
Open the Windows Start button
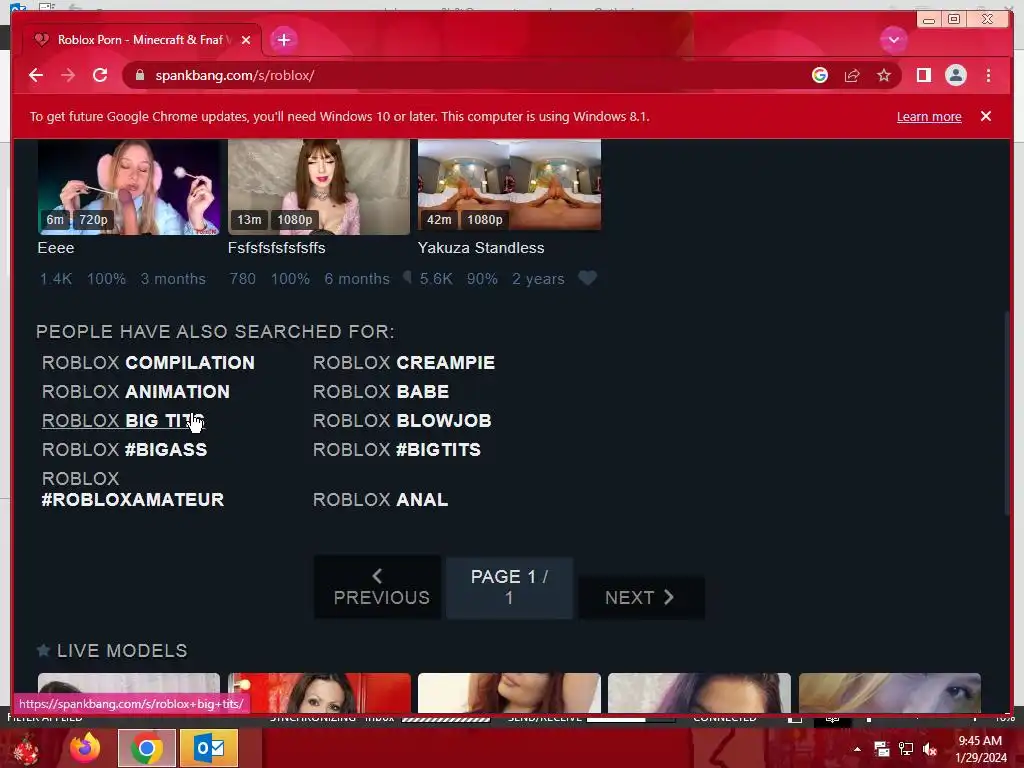tap(25, 749)
